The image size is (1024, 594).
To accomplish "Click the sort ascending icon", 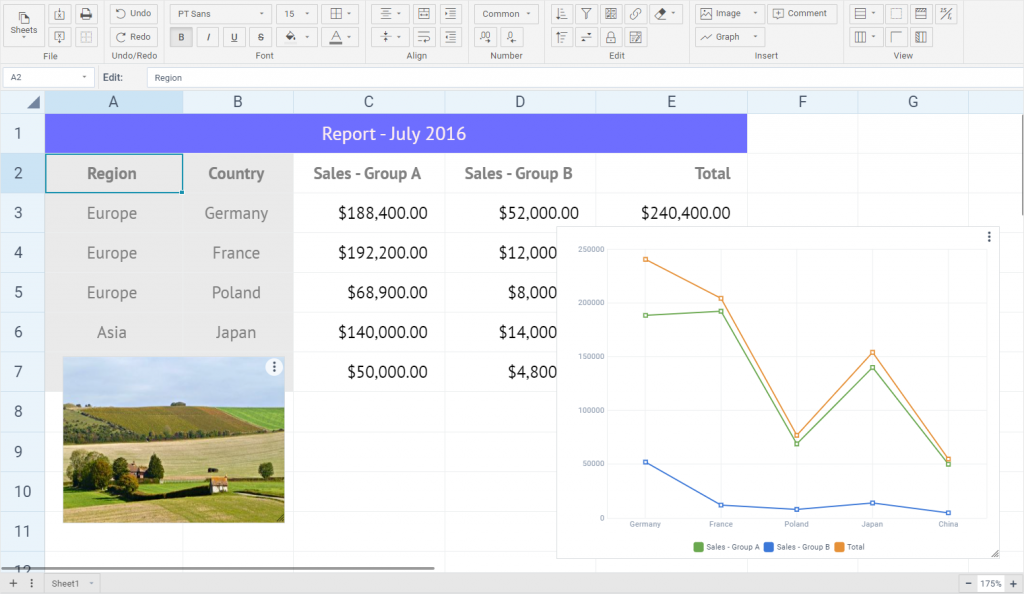I will 561,14.
